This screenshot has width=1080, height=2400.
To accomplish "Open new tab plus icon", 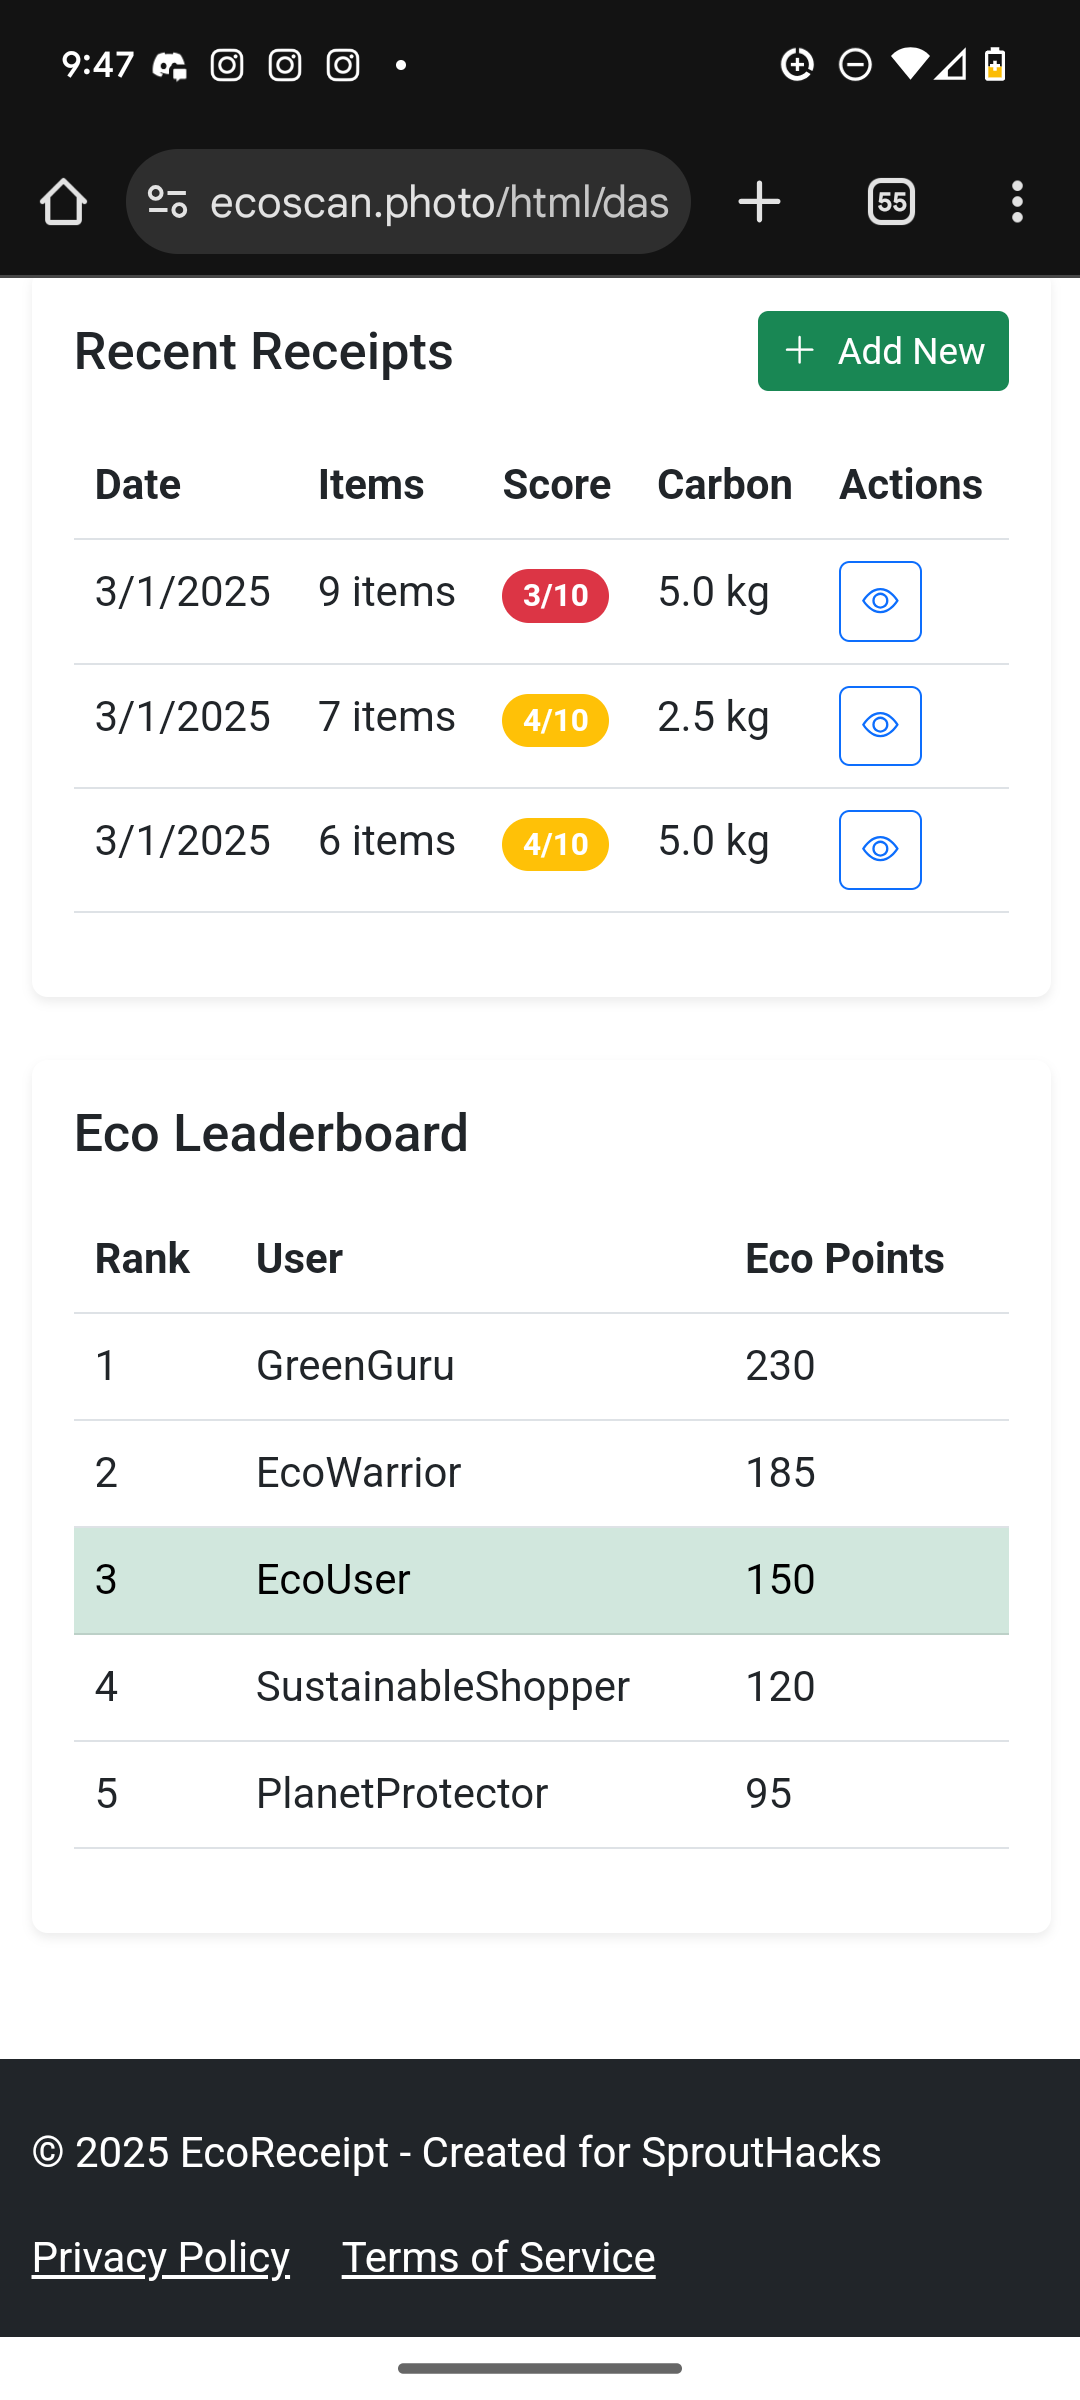I will [759, 203].
